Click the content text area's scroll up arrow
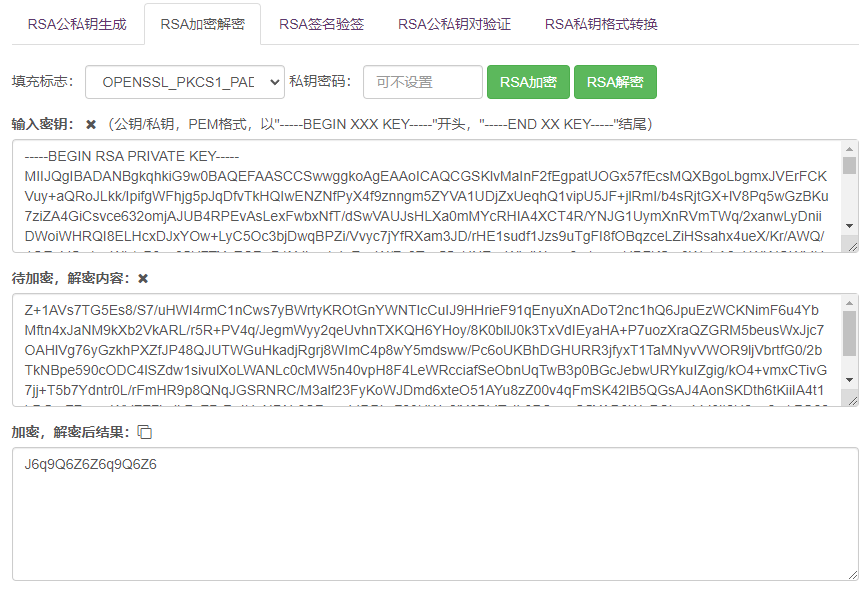The height and width of the screenshot is (593, 868). [x=850, y=302]
